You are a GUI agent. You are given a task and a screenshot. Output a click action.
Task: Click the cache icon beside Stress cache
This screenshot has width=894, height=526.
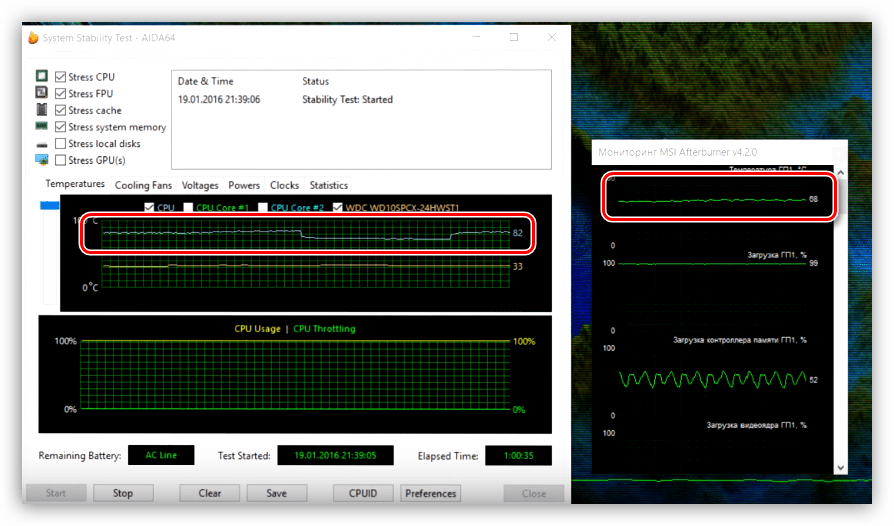tap(42, 110)
